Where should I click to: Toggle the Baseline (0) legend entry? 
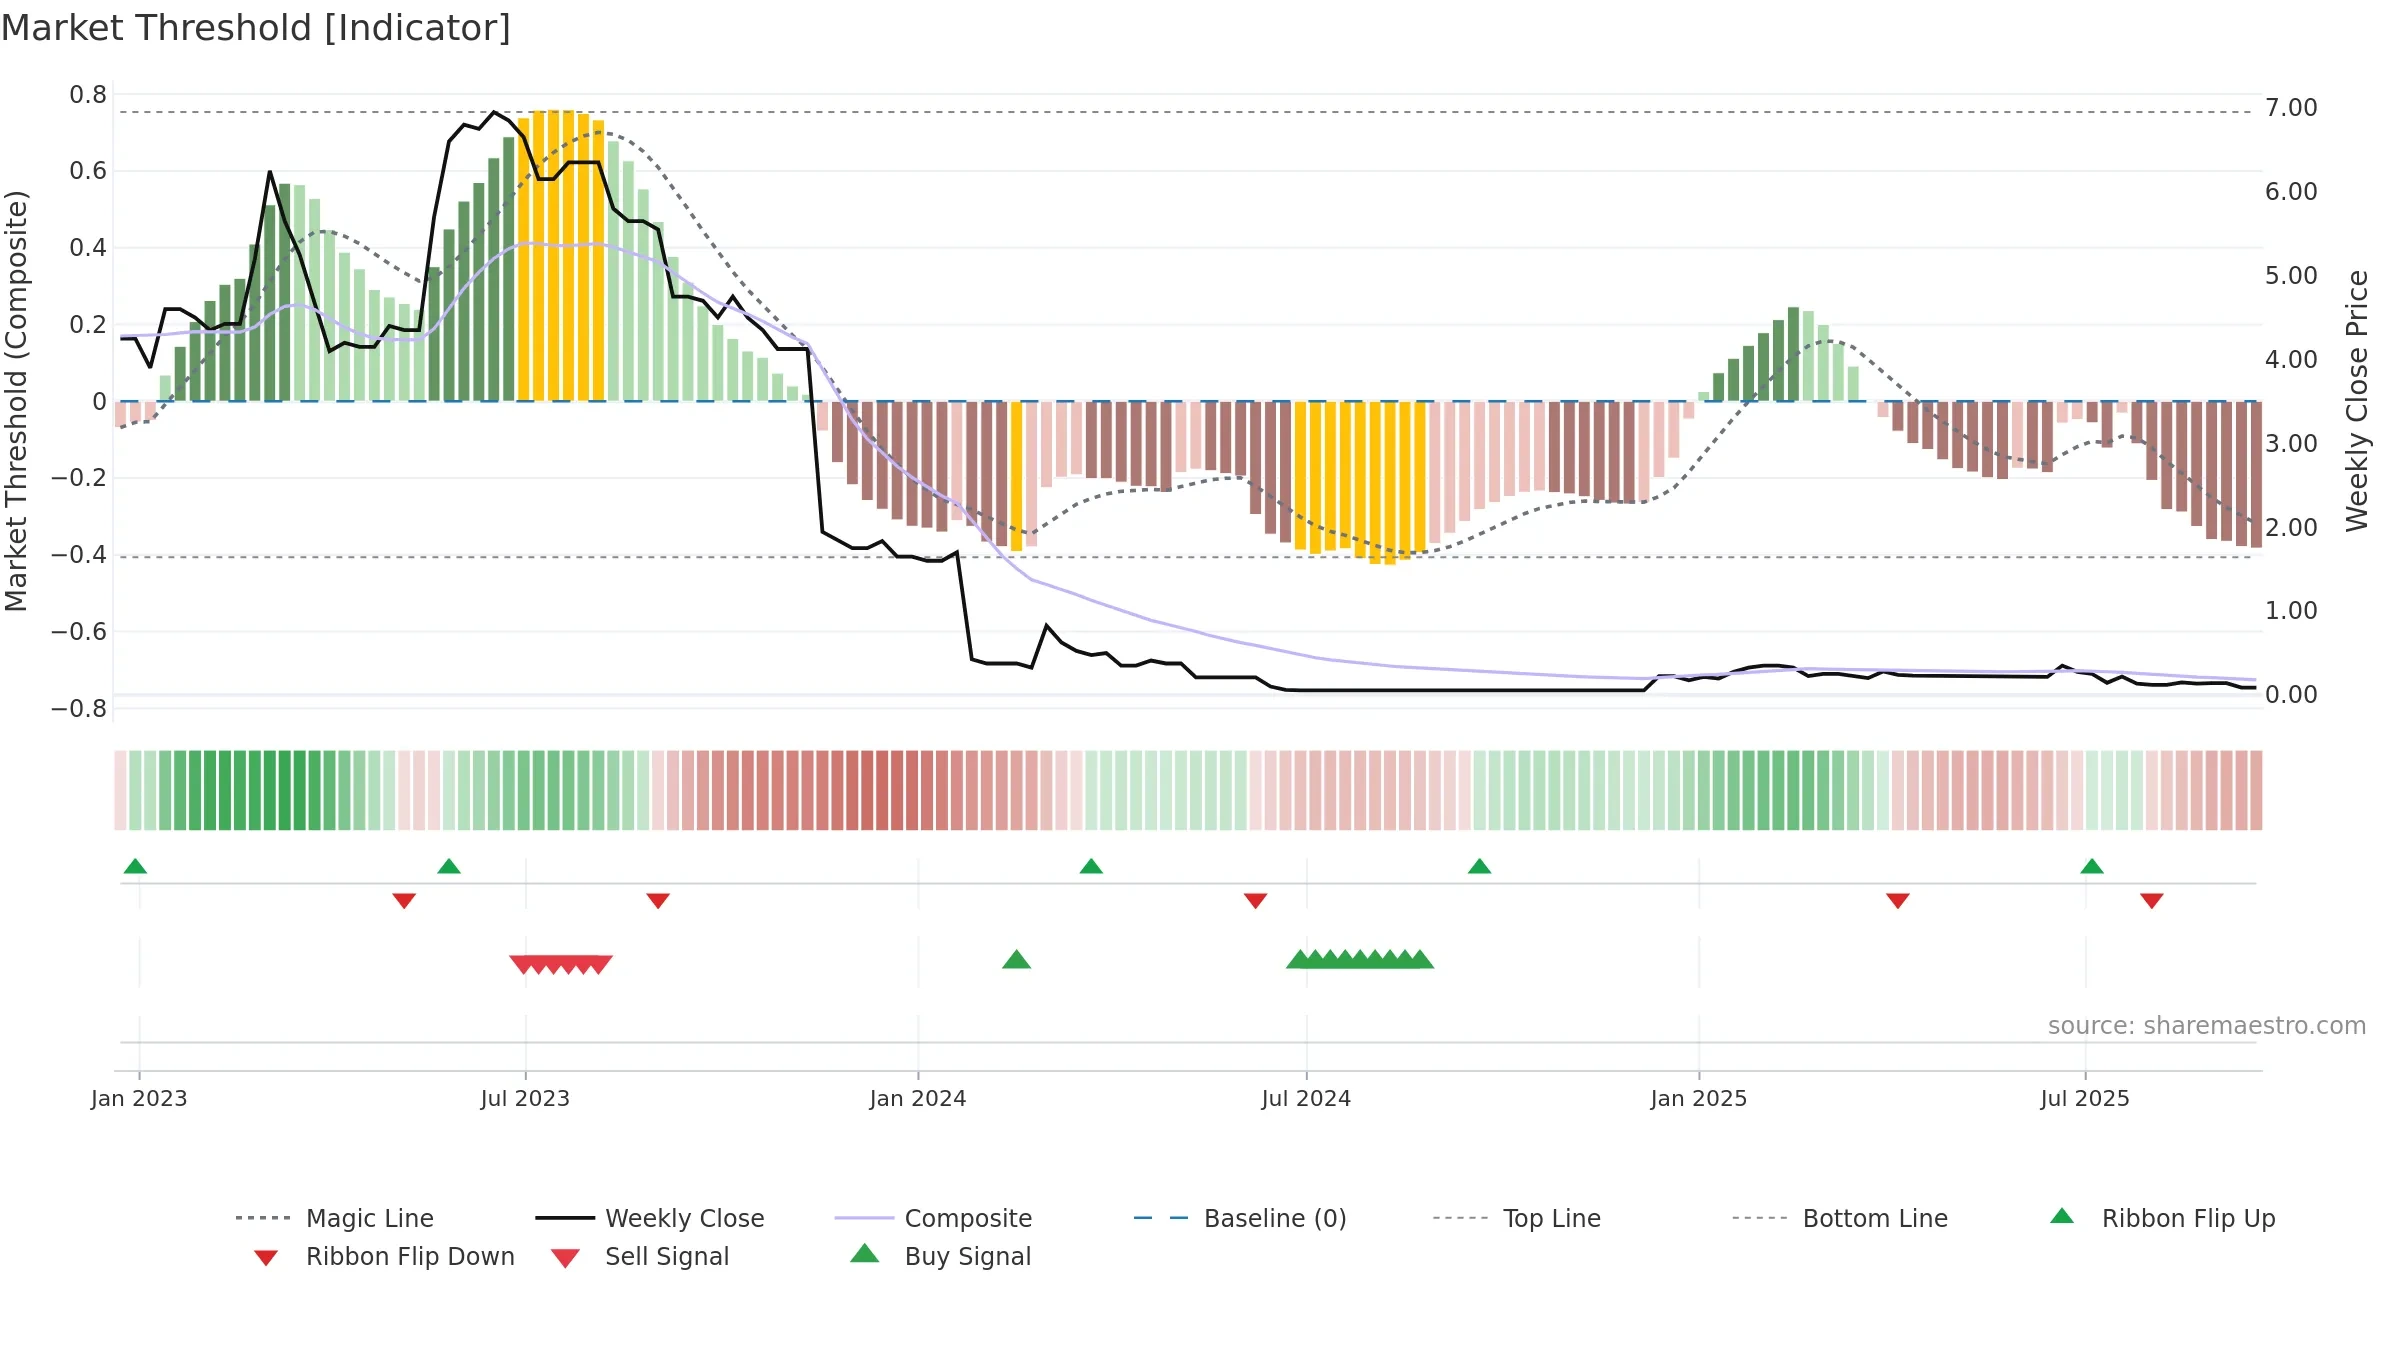coord(1241,1218)
